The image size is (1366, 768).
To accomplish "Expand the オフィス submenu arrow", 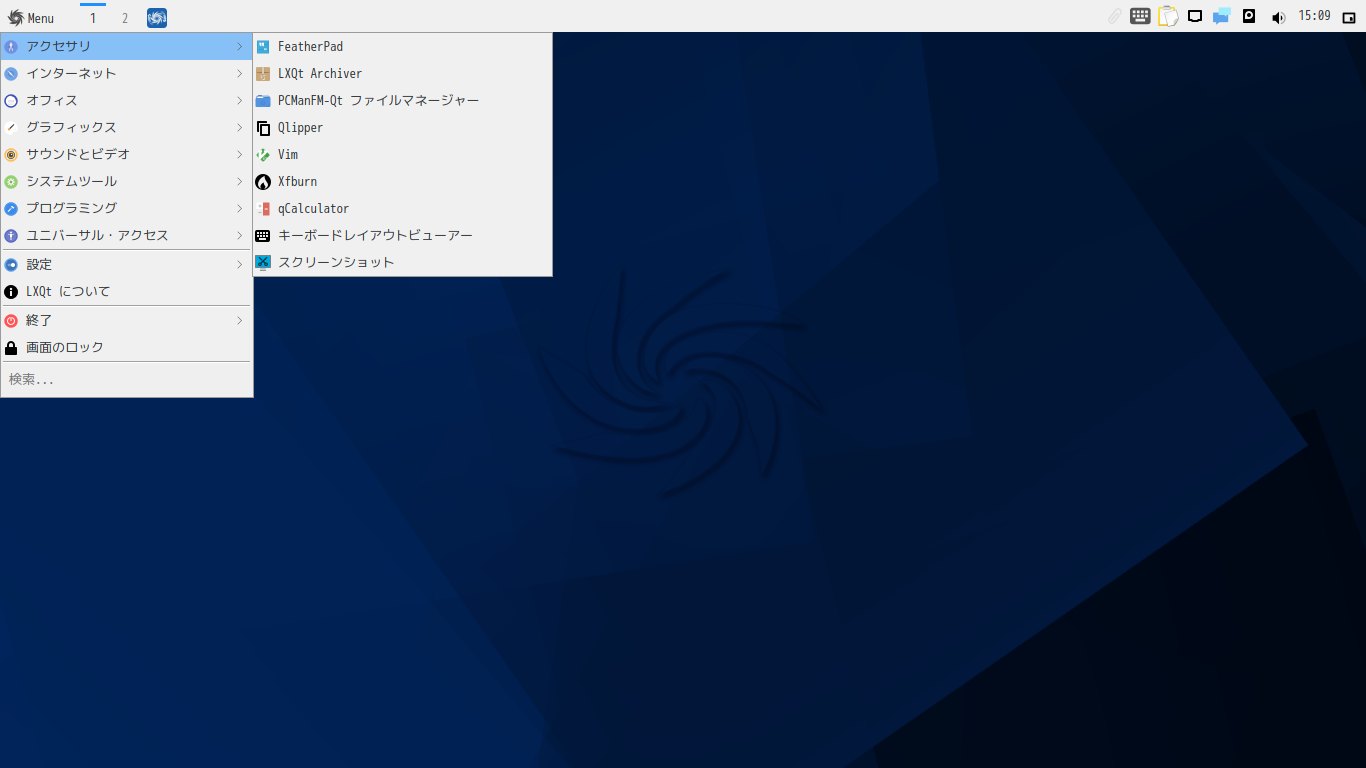I will [240, 100].
